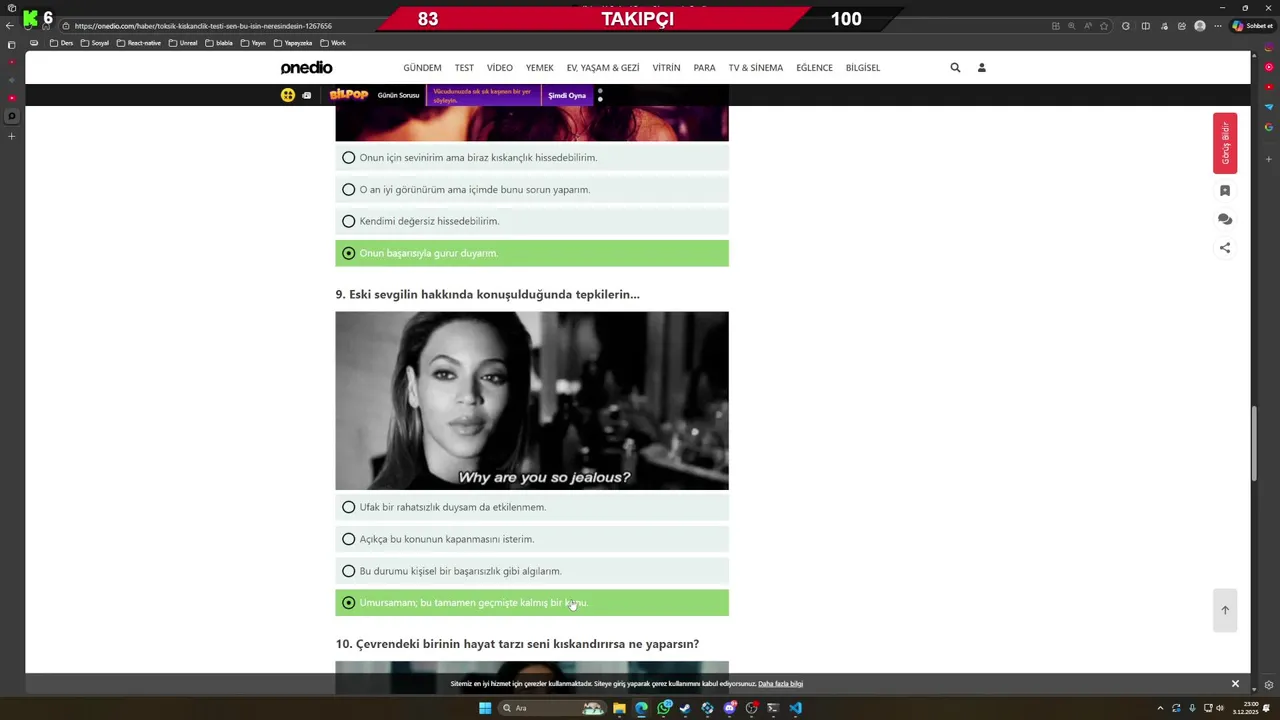Select 'Açıkça bu konunun kapanmasını isterim'
The height and width of the screenshot is (720, 1280).
pyautogui.click(x=532, y=539)
